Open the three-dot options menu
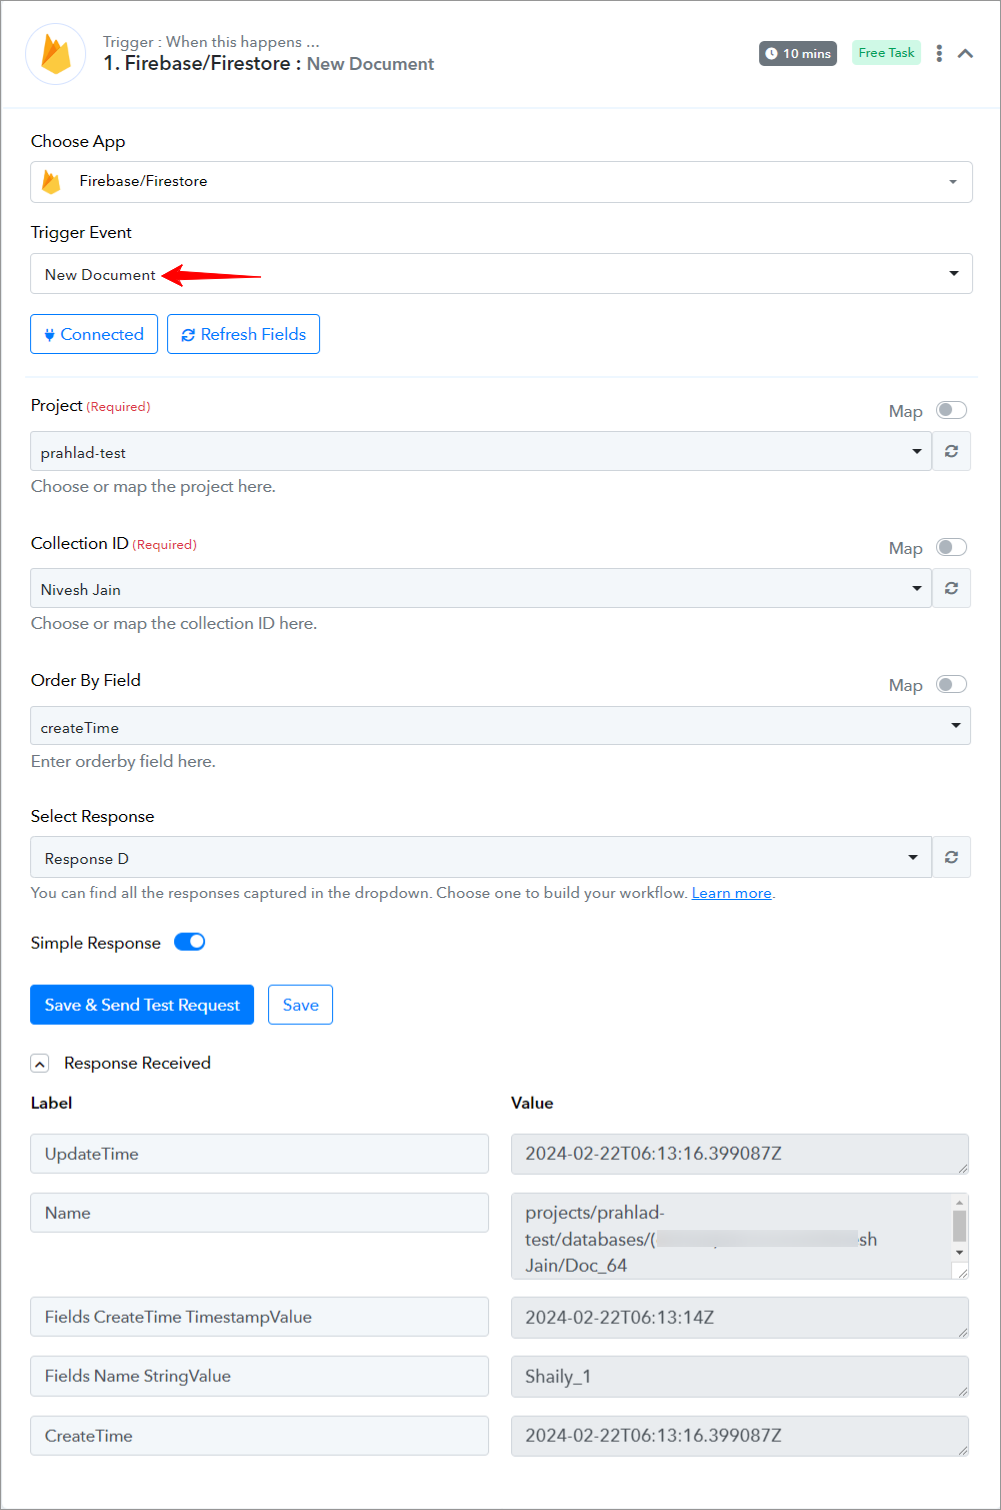This screenshot has width=1001, height=1510. [x=939, y=53]
